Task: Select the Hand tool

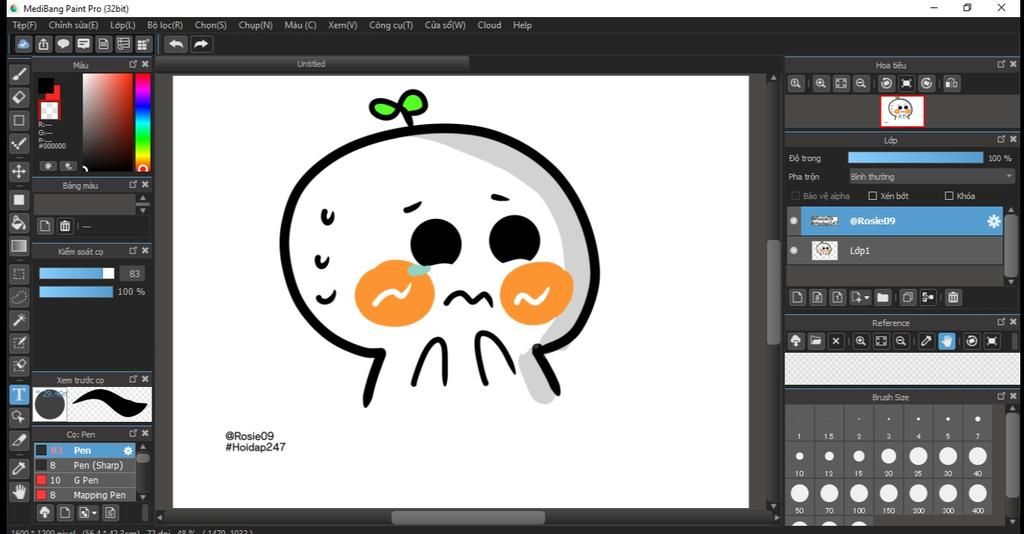Action: pos(19,492)
